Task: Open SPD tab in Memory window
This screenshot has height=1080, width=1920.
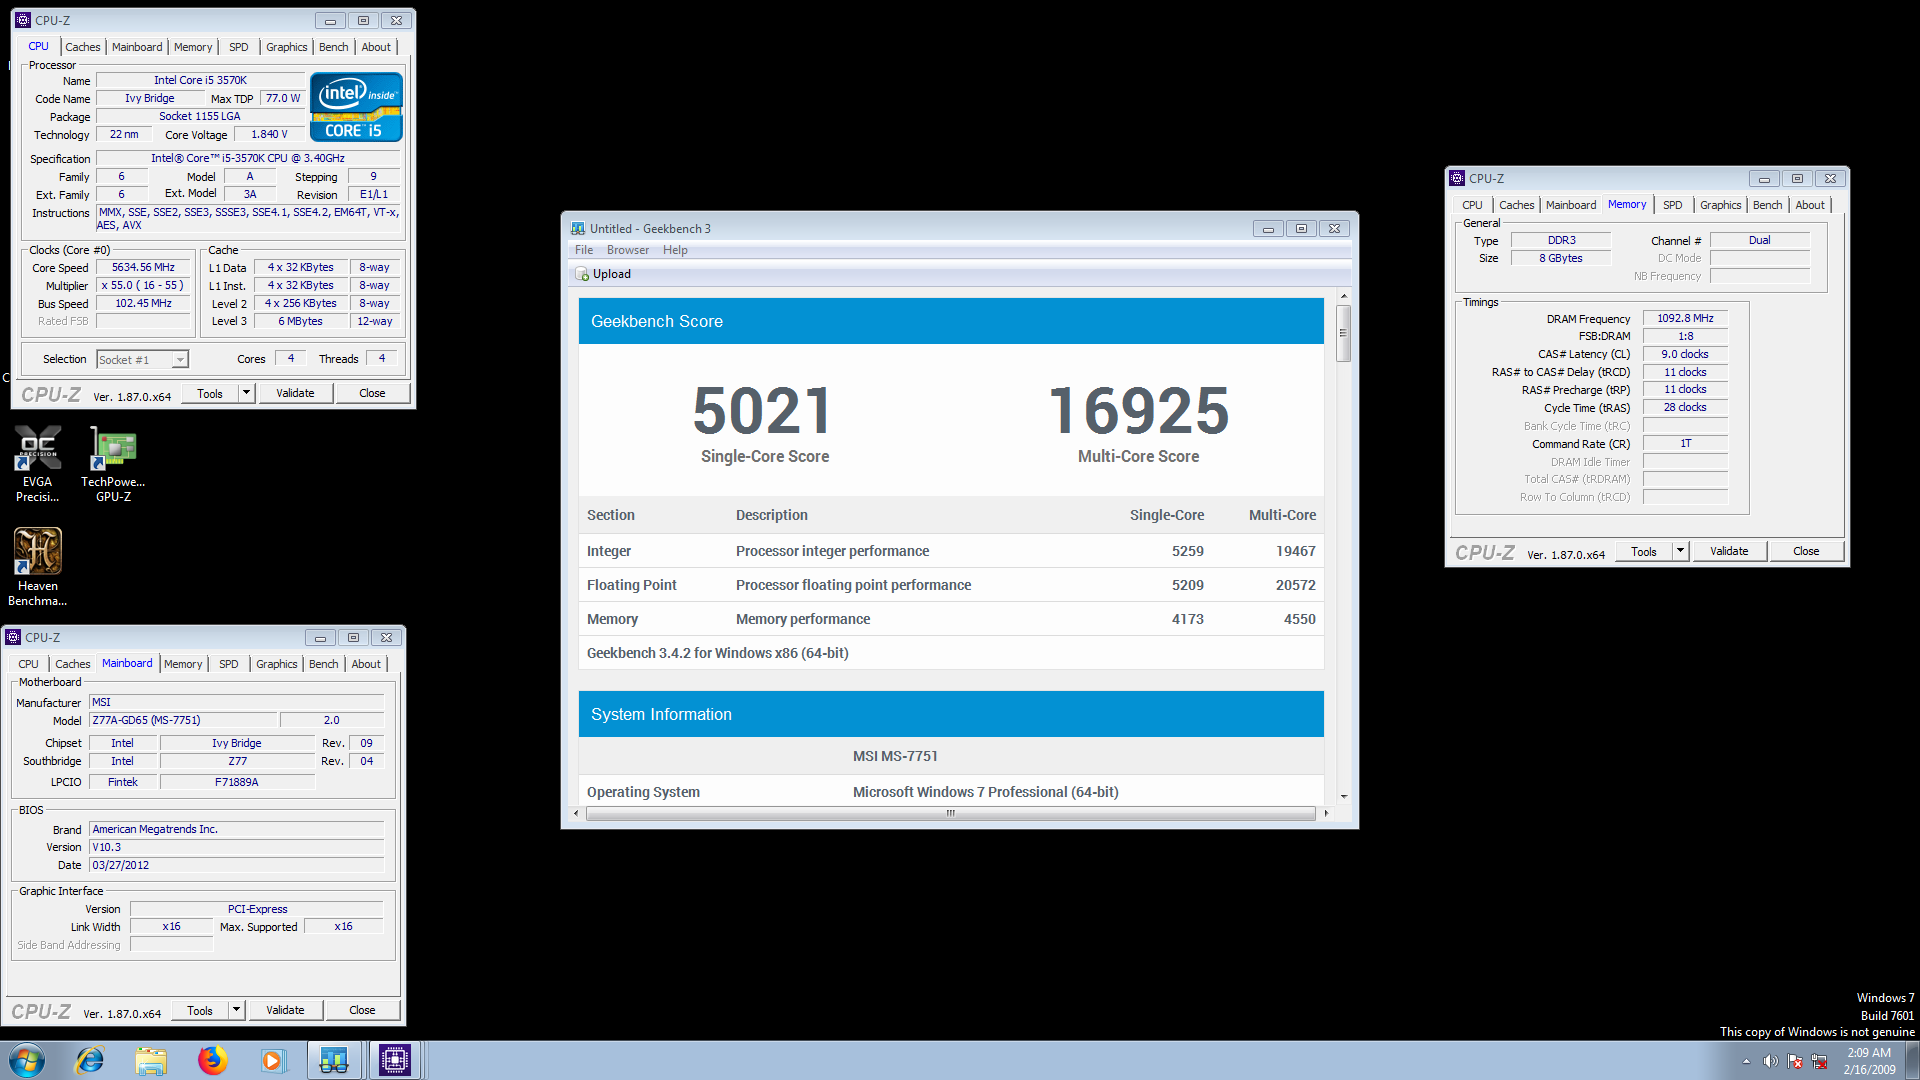Action: (1673, 205)
